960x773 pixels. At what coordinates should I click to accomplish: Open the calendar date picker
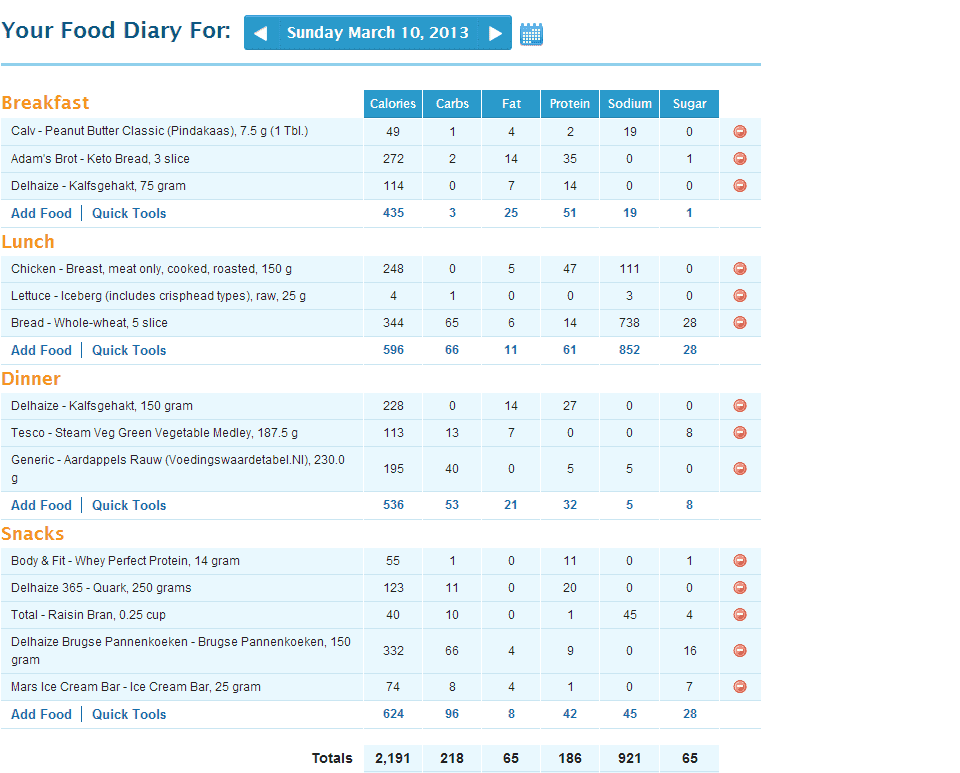(x=531, y=34)
